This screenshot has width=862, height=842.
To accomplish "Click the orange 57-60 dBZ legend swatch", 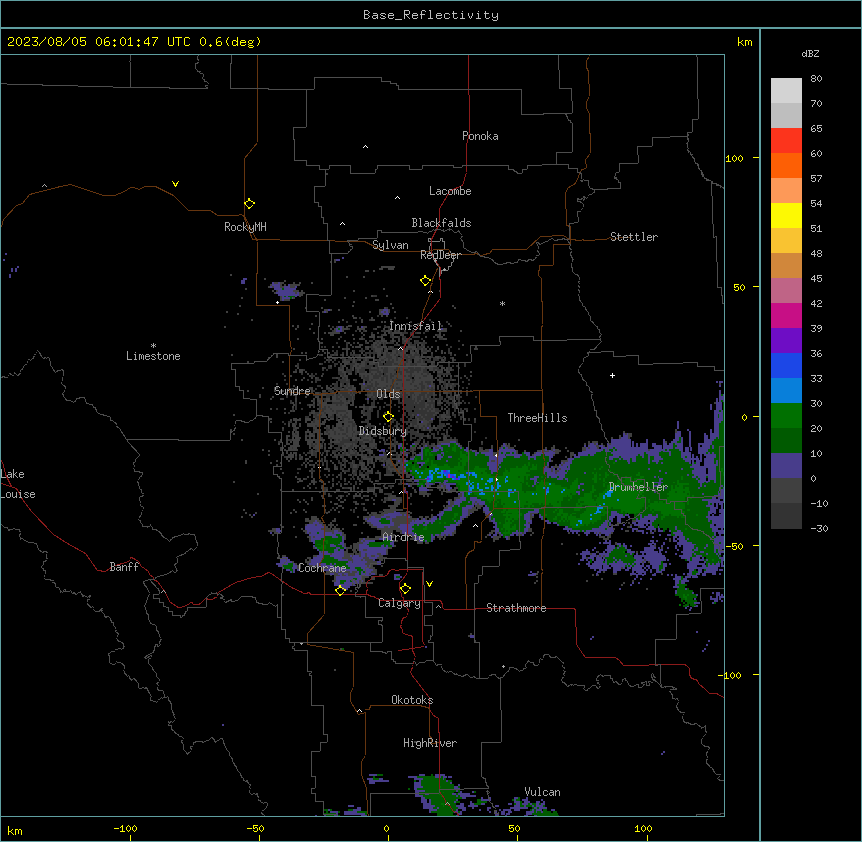I will (786, 165).
